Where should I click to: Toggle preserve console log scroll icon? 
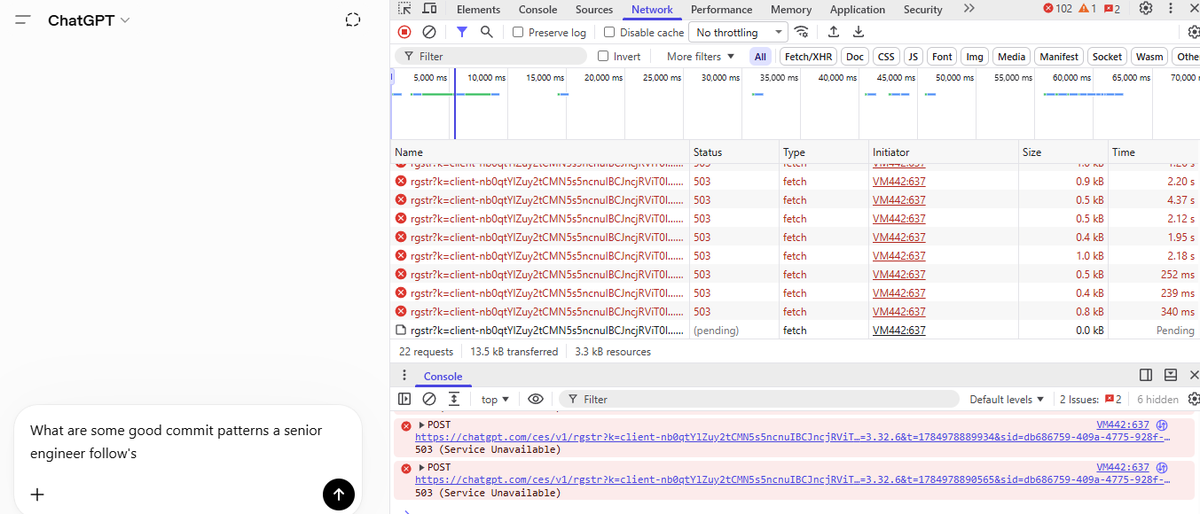(x=453, y=399)
